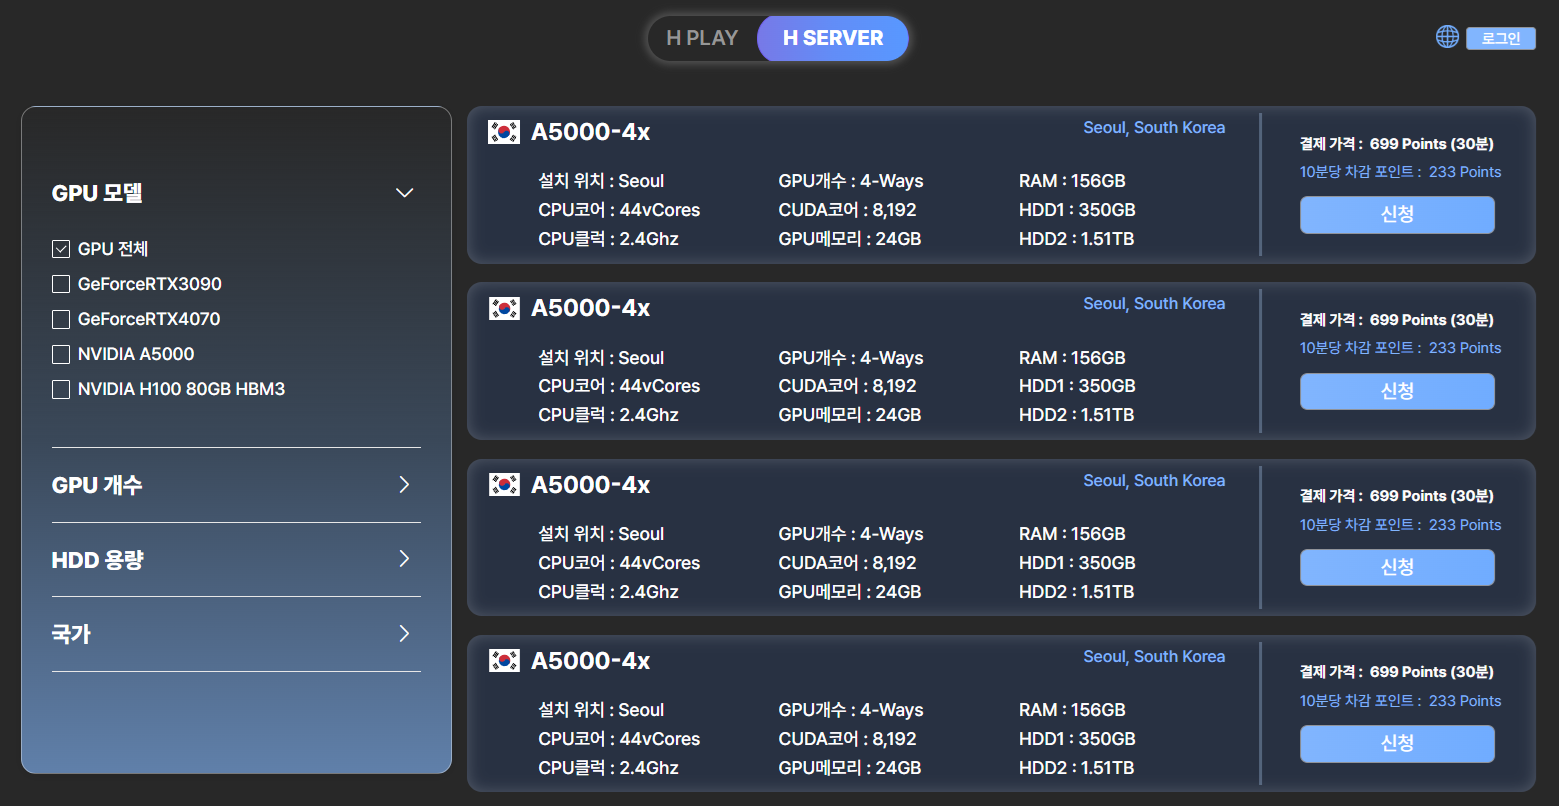The height and width of the screenshot is (806, 1559).
Task: Switch to the H PLAY tab
Action: (702, 38)
